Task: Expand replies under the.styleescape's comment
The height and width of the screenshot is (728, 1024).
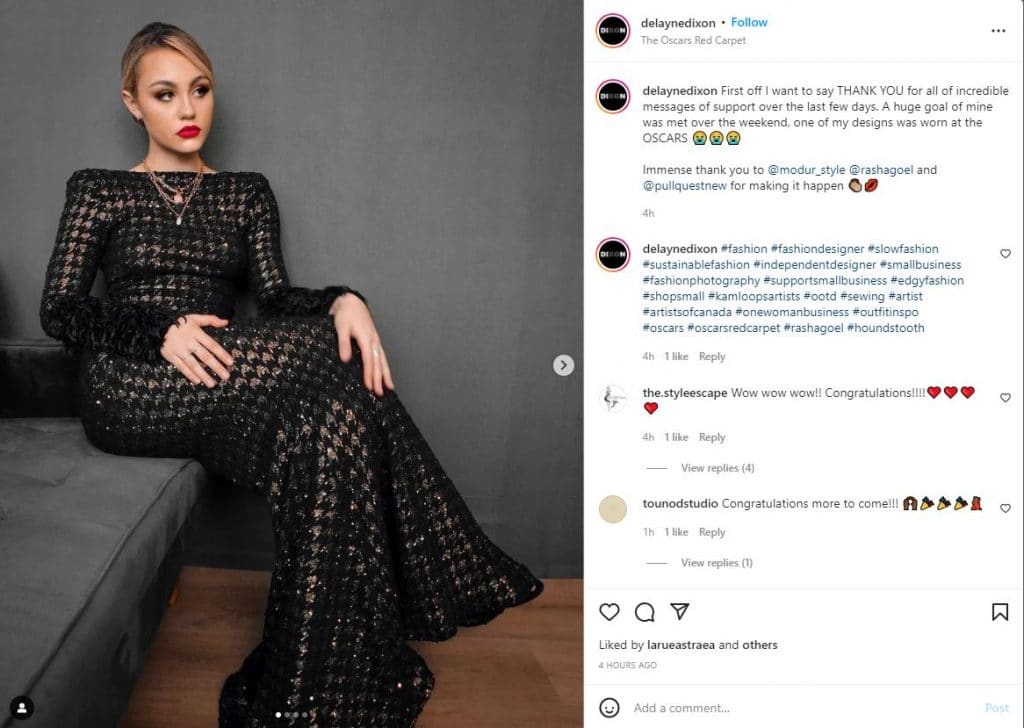Action: (717, 468)
